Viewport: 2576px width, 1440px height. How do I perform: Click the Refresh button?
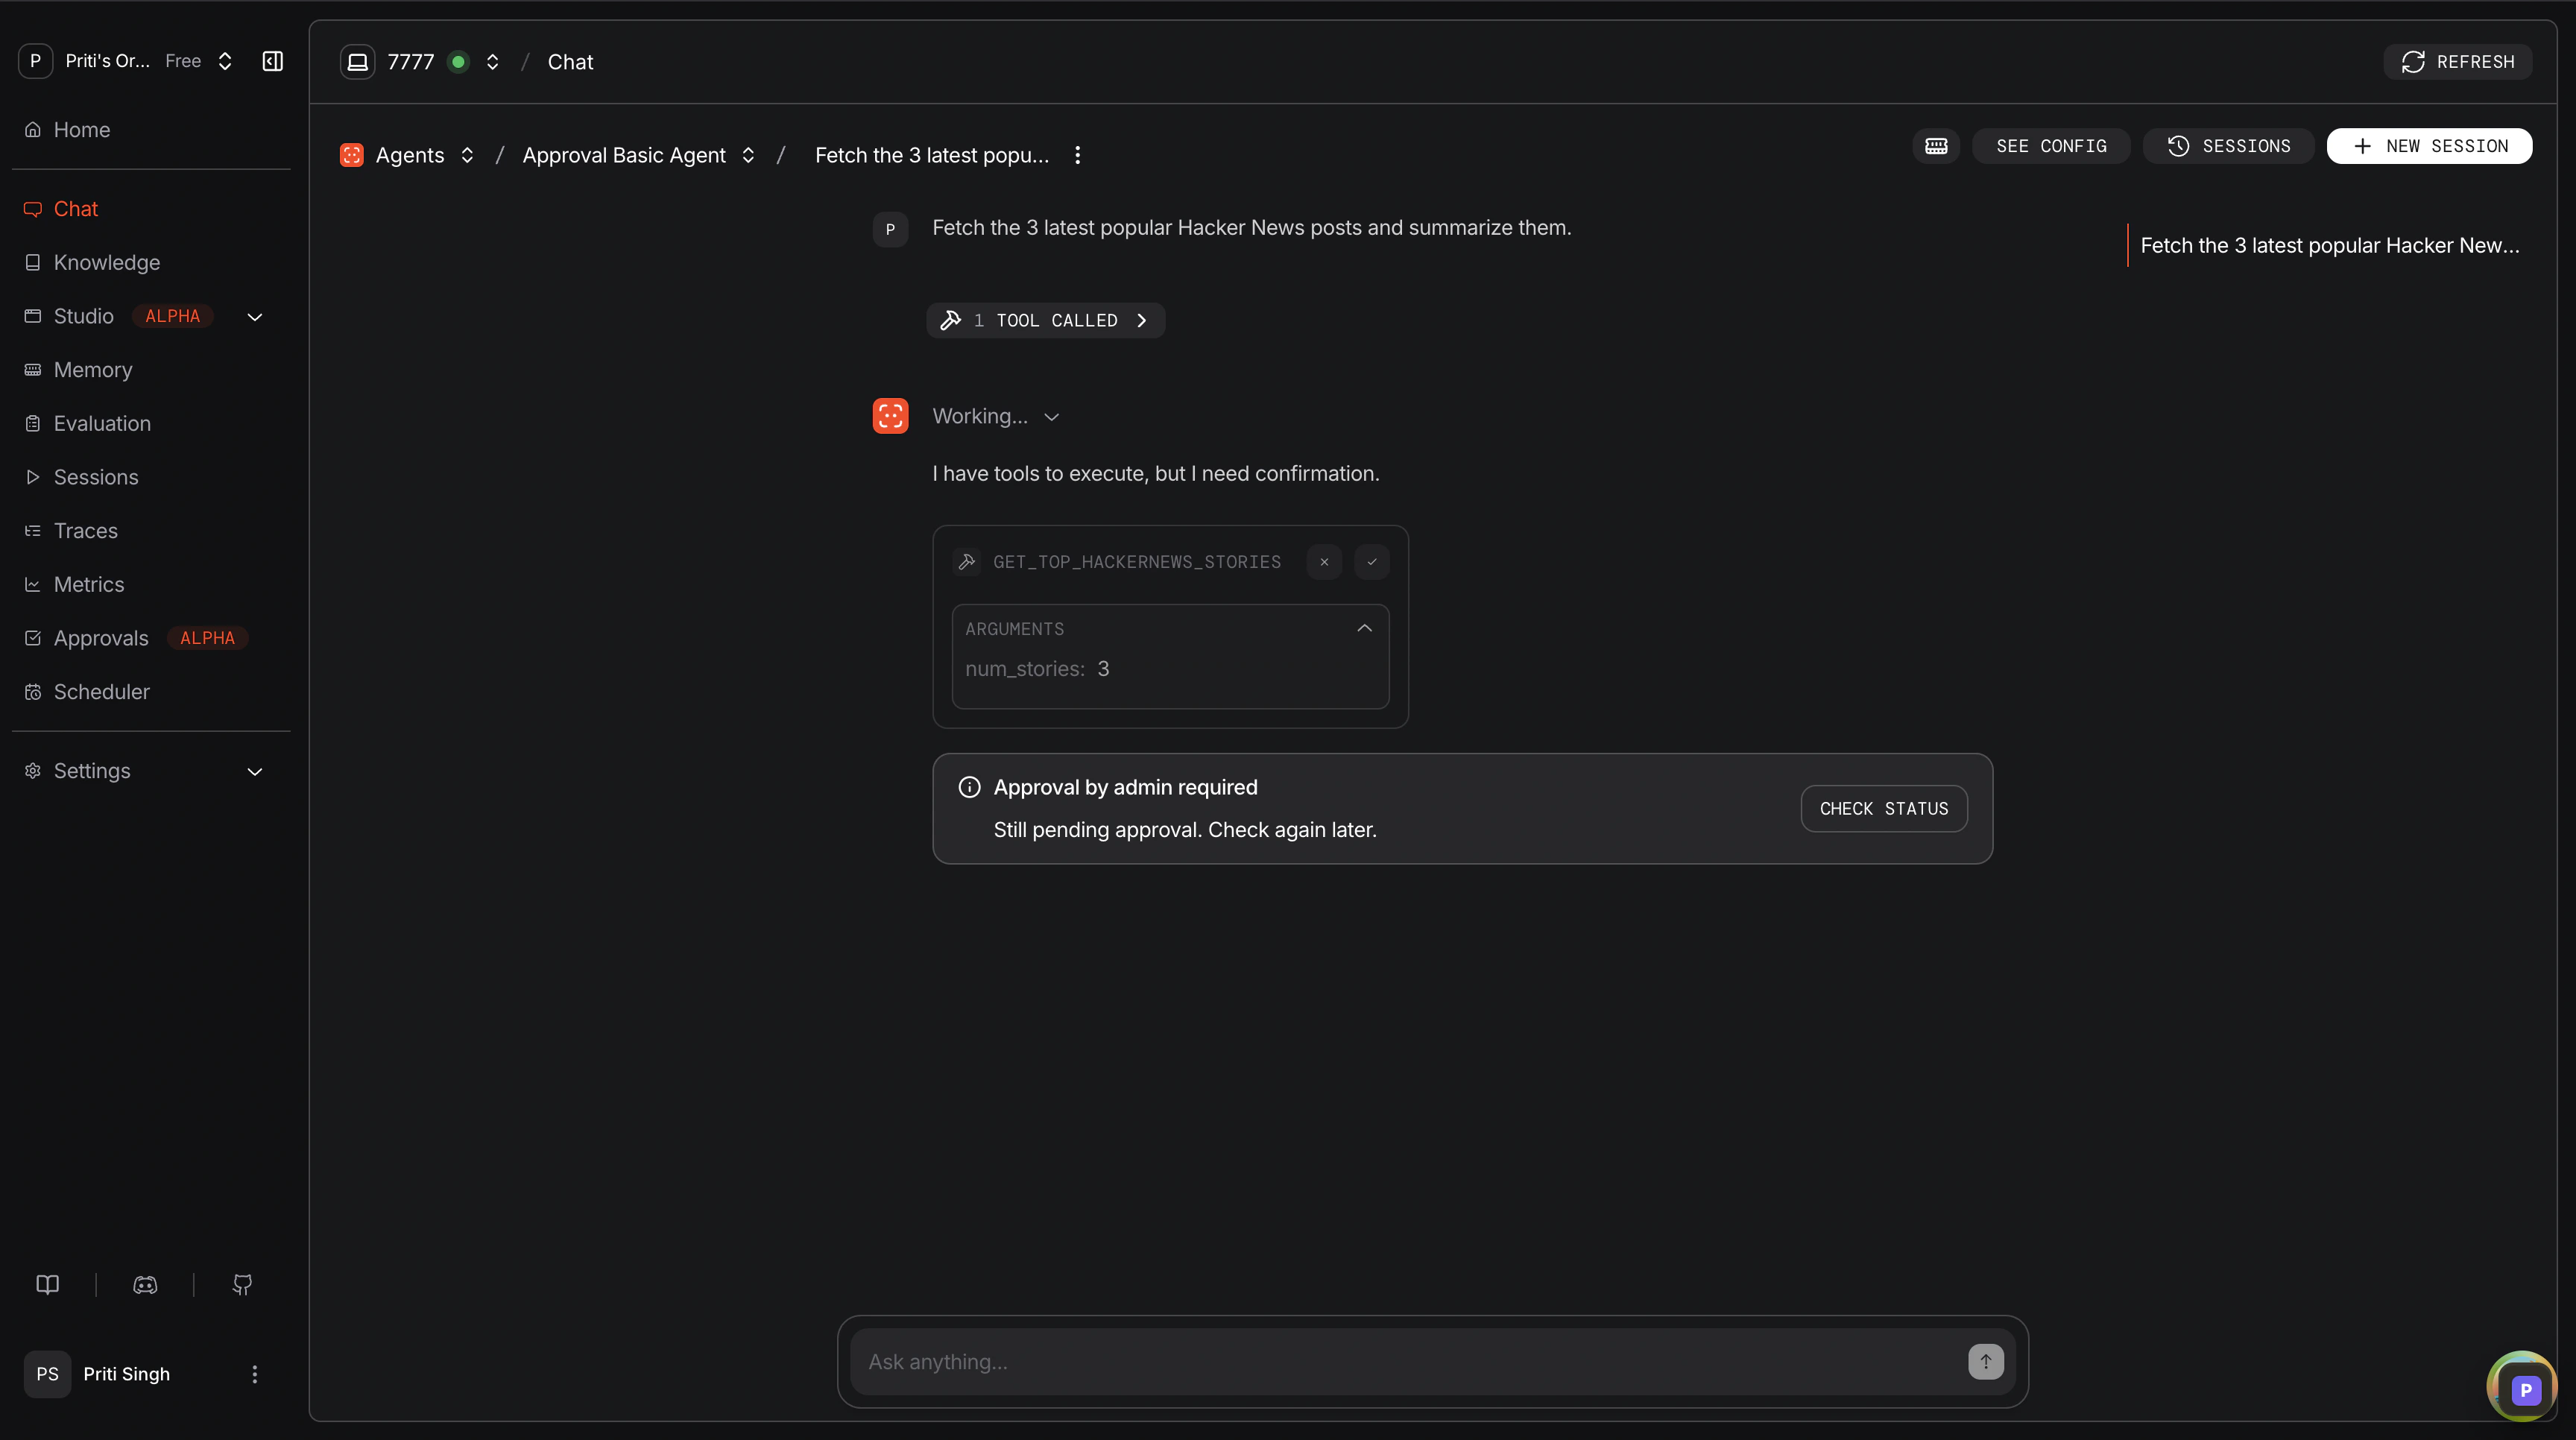pyautogui.click(x=2459, y=61)
